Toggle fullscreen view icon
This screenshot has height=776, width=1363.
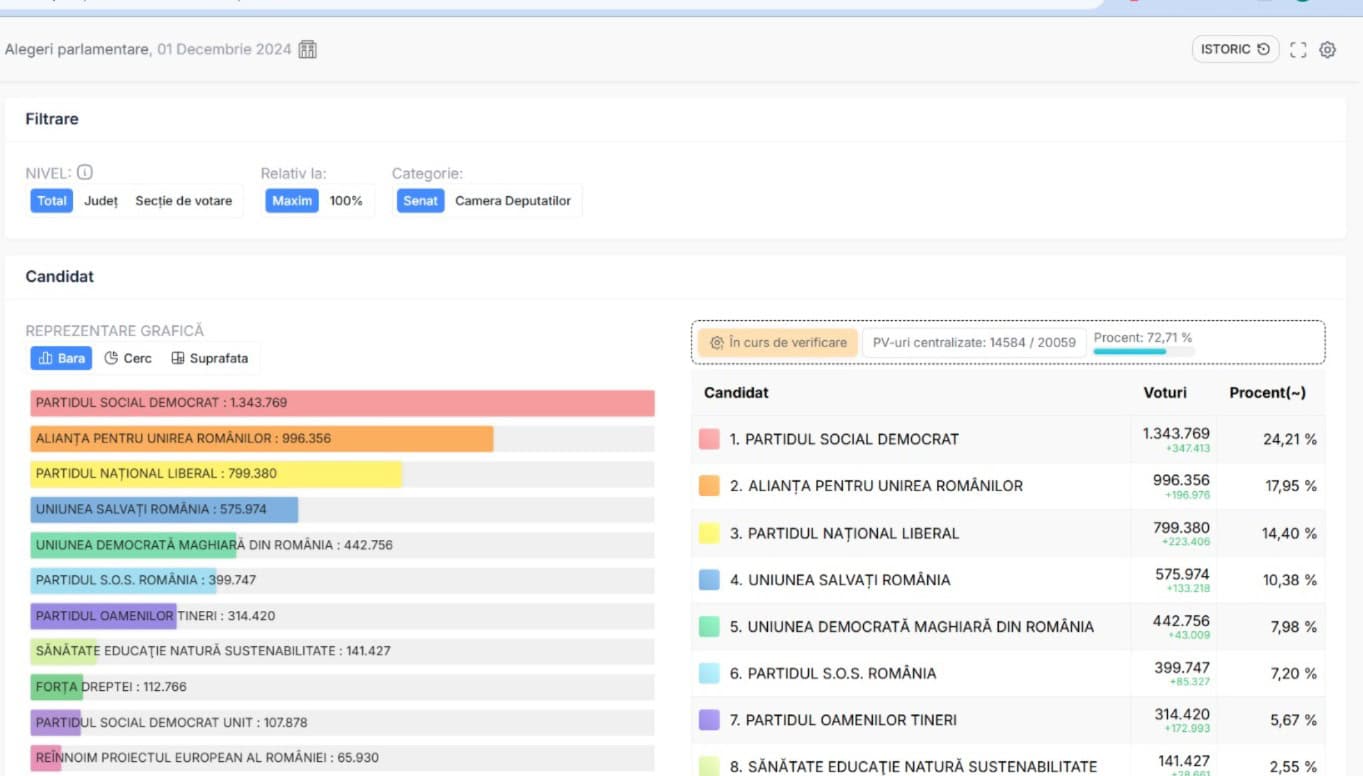[x=1298, y=50]
